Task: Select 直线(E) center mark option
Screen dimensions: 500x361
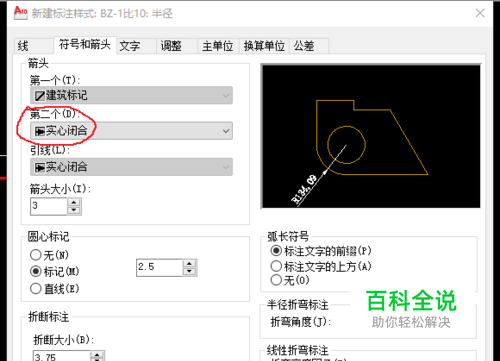Action: 54,288
